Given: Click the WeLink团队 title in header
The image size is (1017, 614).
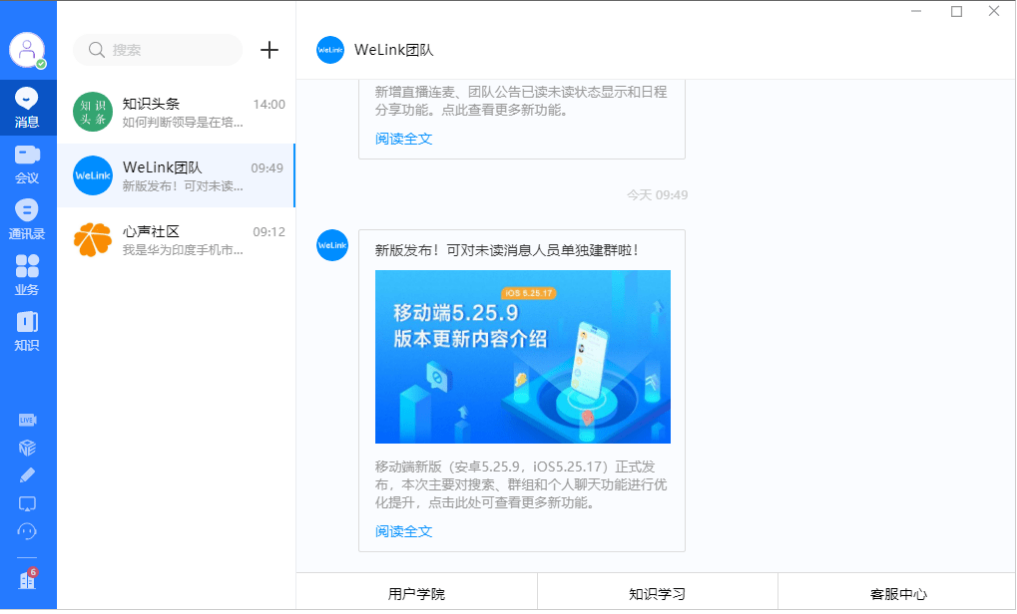Looking at the screenshot, I should tap(394, 50).
